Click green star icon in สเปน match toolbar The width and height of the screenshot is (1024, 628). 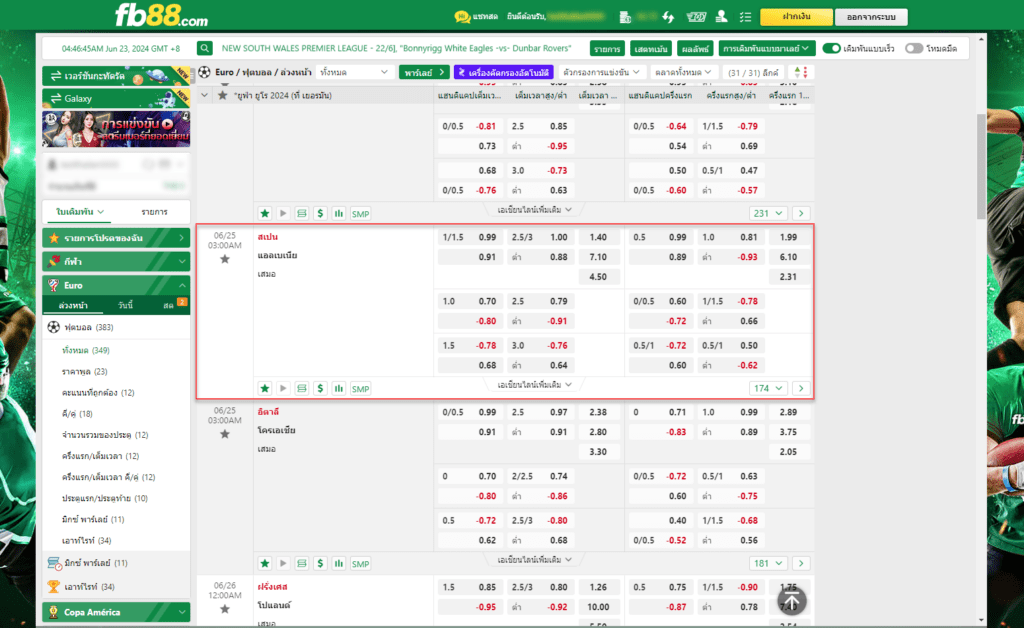pos(264,388)
